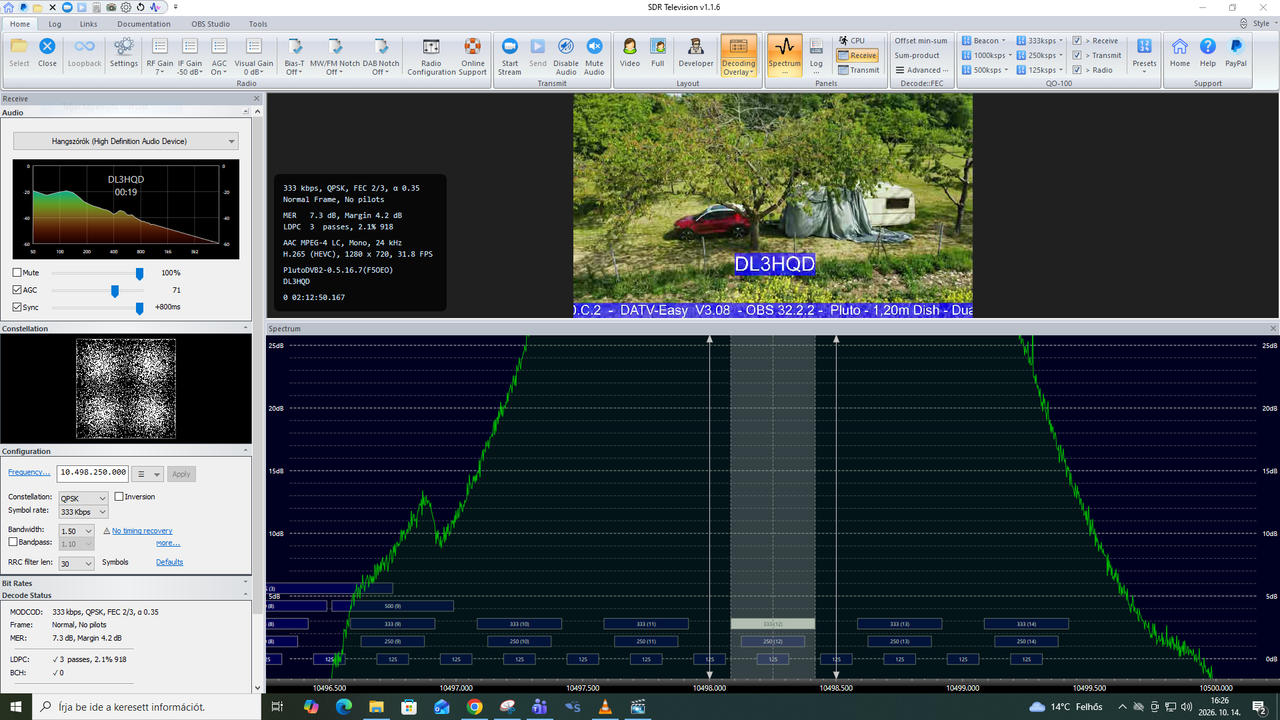This screenshot has width=1280, height=720.
Task: Adjust the AGC level slider
Action: pos(115,290)
